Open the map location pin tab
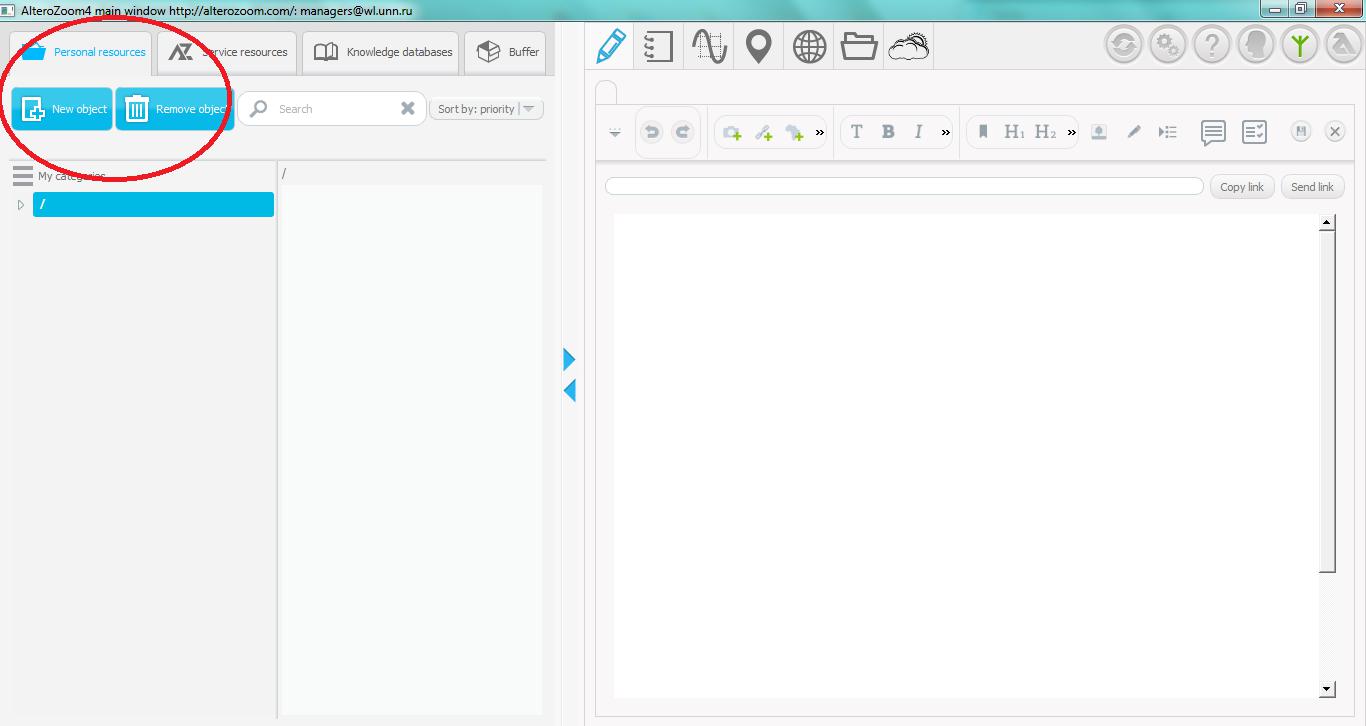1366x726 pixels. coord(759,47)
